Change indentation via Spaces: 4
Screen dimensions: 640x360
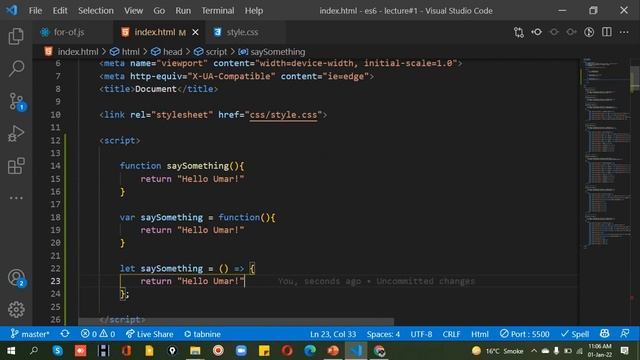tap(383, 334)
